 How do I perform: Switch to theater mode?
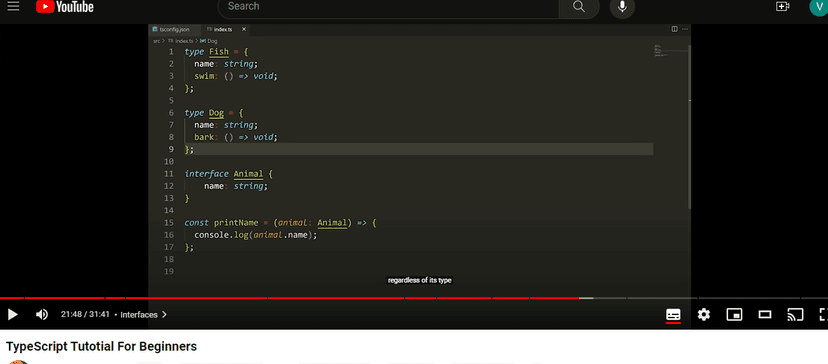pyautogui.click(x=765, y=315)
